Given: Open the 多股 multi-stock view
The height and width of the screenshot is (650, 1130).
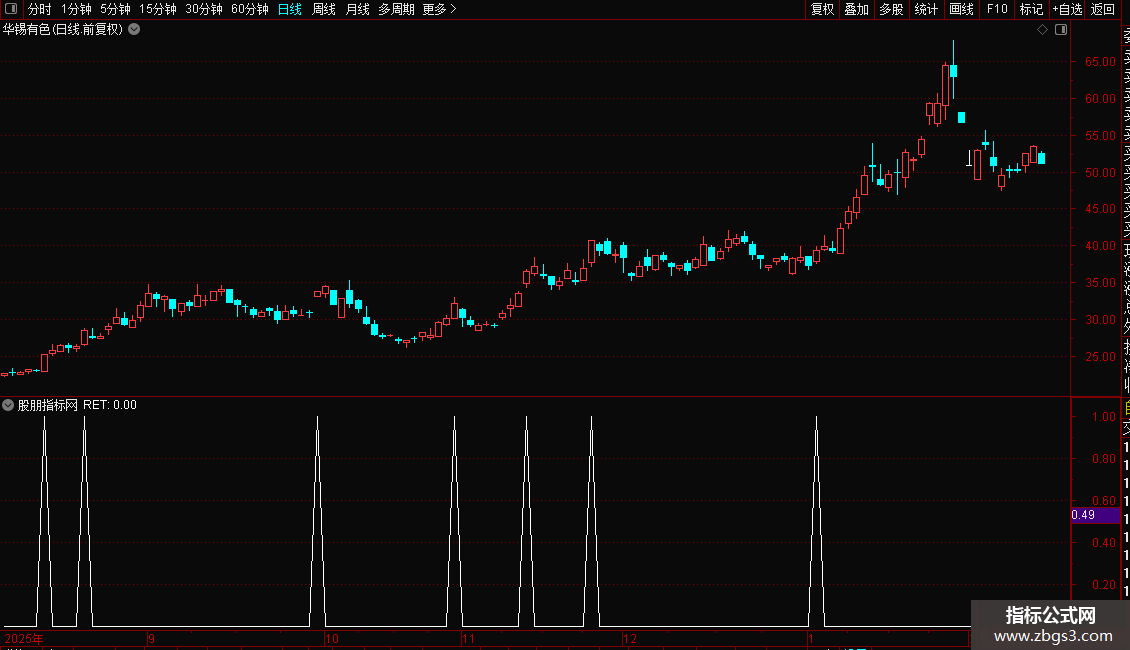Looking at the screenshot, I should point(891,9).
